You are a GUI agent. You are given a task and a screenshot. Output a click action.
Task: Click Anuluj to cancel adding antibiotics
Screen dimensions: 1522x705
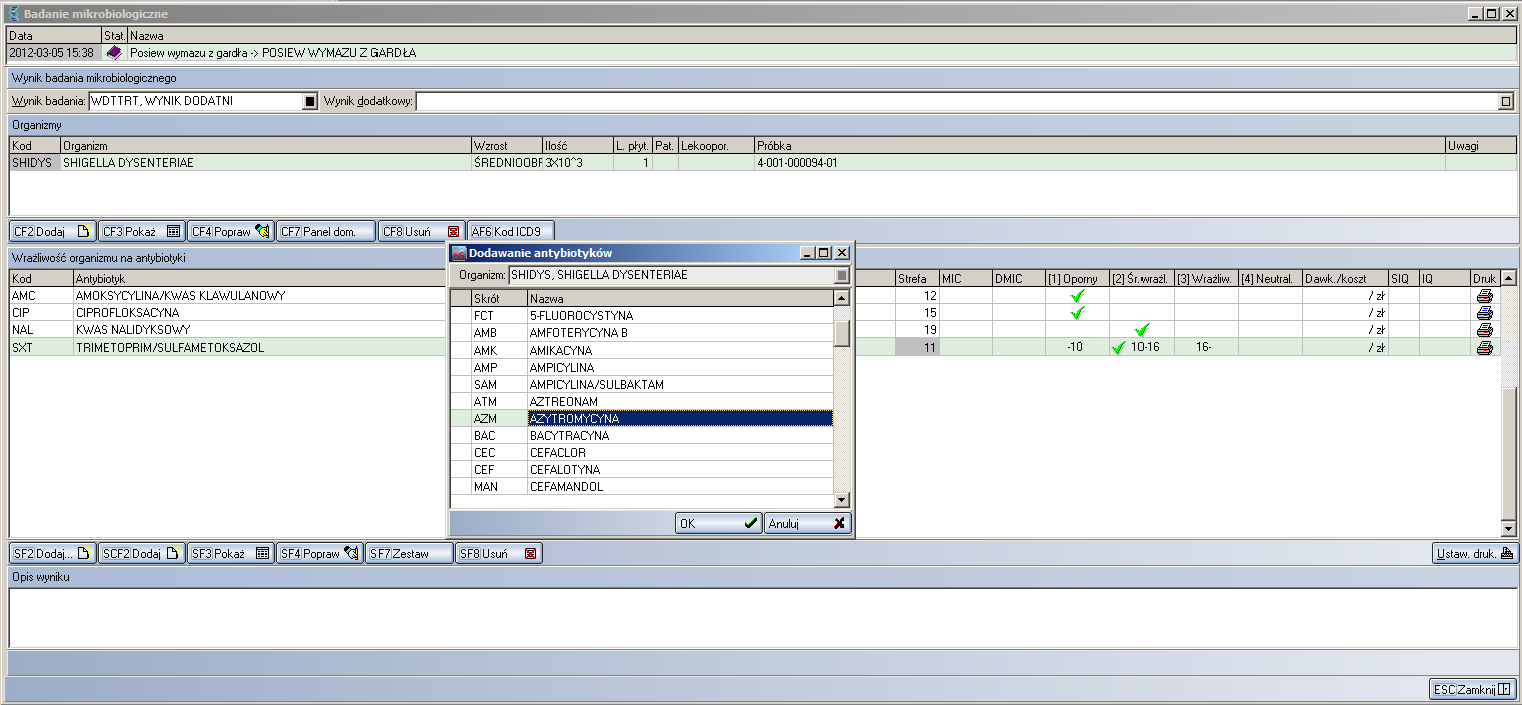click(x=807, y=523)
